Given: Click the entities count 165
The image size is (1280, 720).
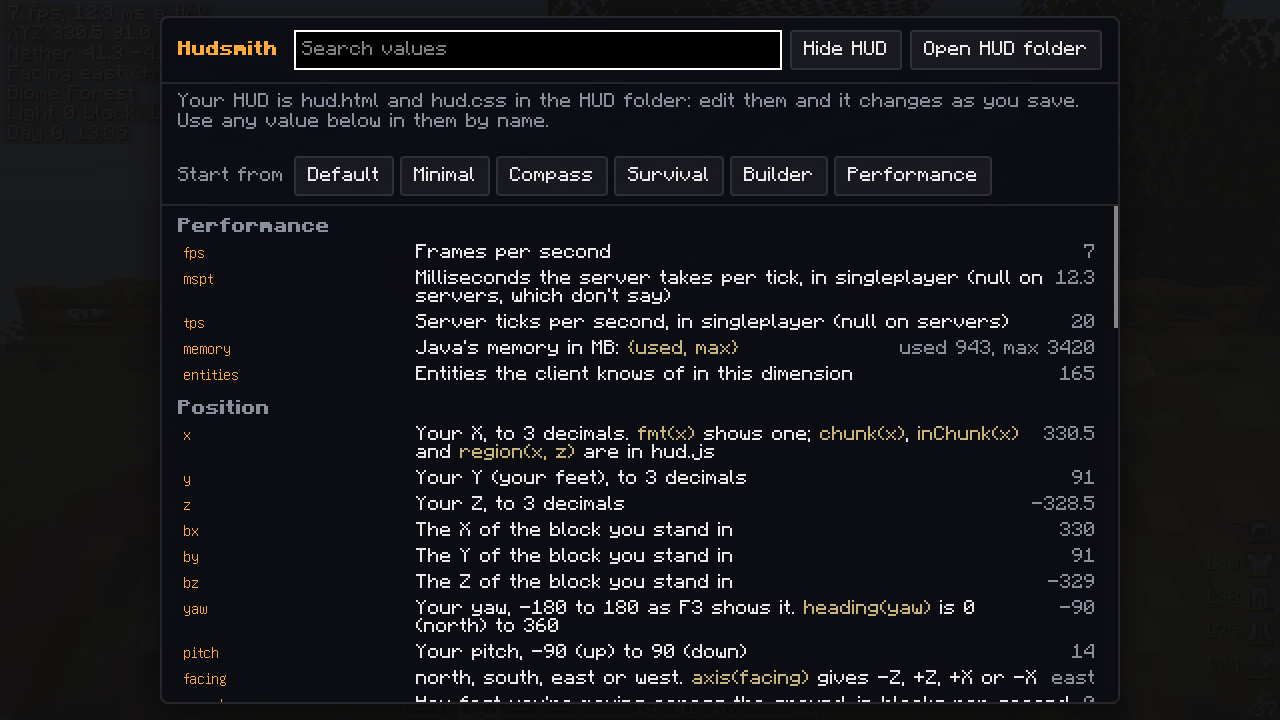Looking at the screenshot, I should pyautogui.click(x=1077, y=374).
